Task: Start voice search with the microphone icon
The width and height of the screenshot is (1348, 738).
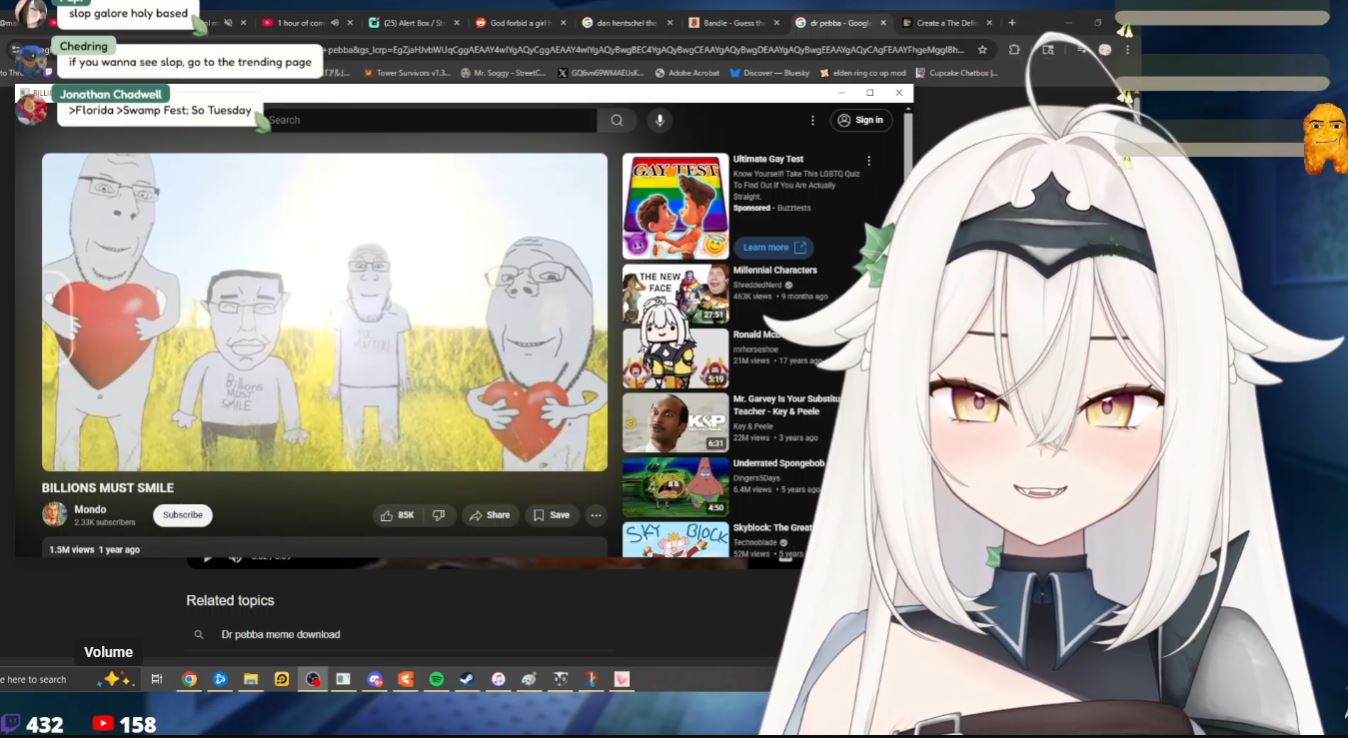Action: (x=658, y=120)
